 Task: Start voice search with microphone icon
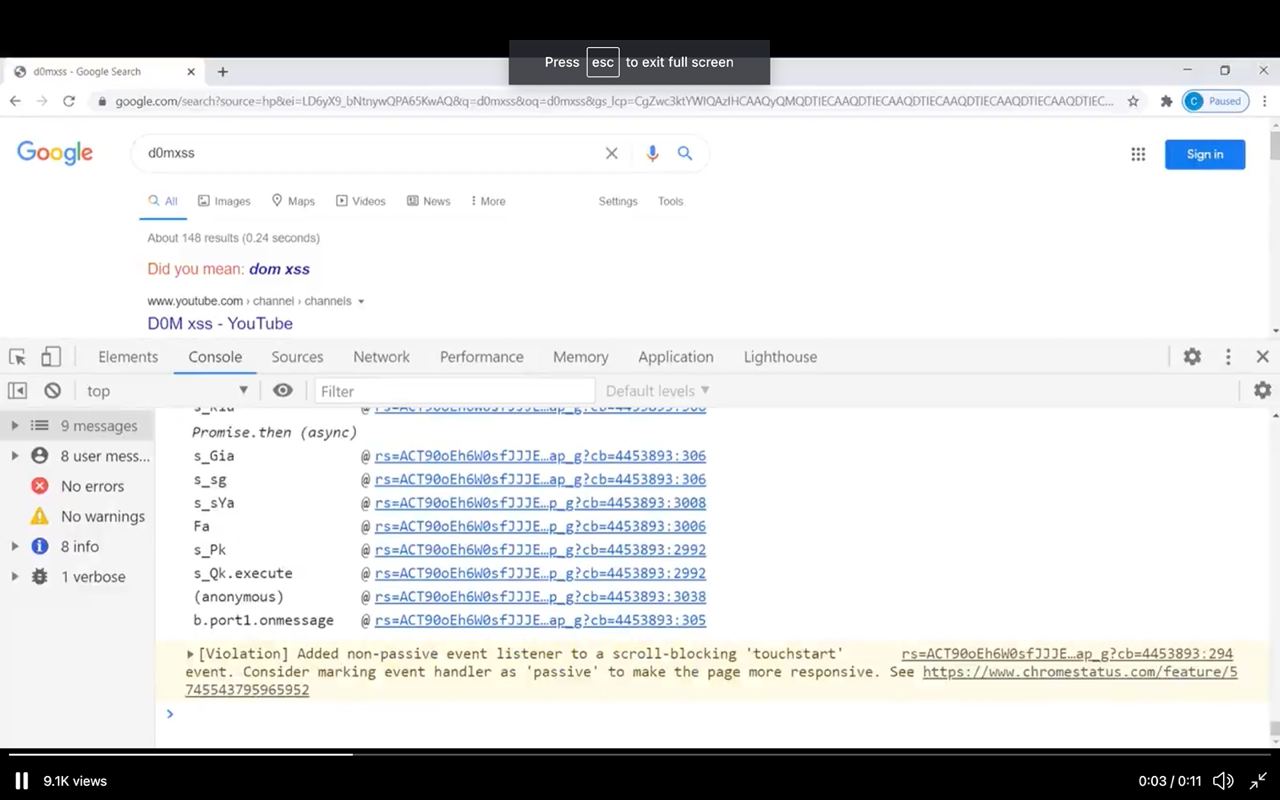tap(652, 153)
